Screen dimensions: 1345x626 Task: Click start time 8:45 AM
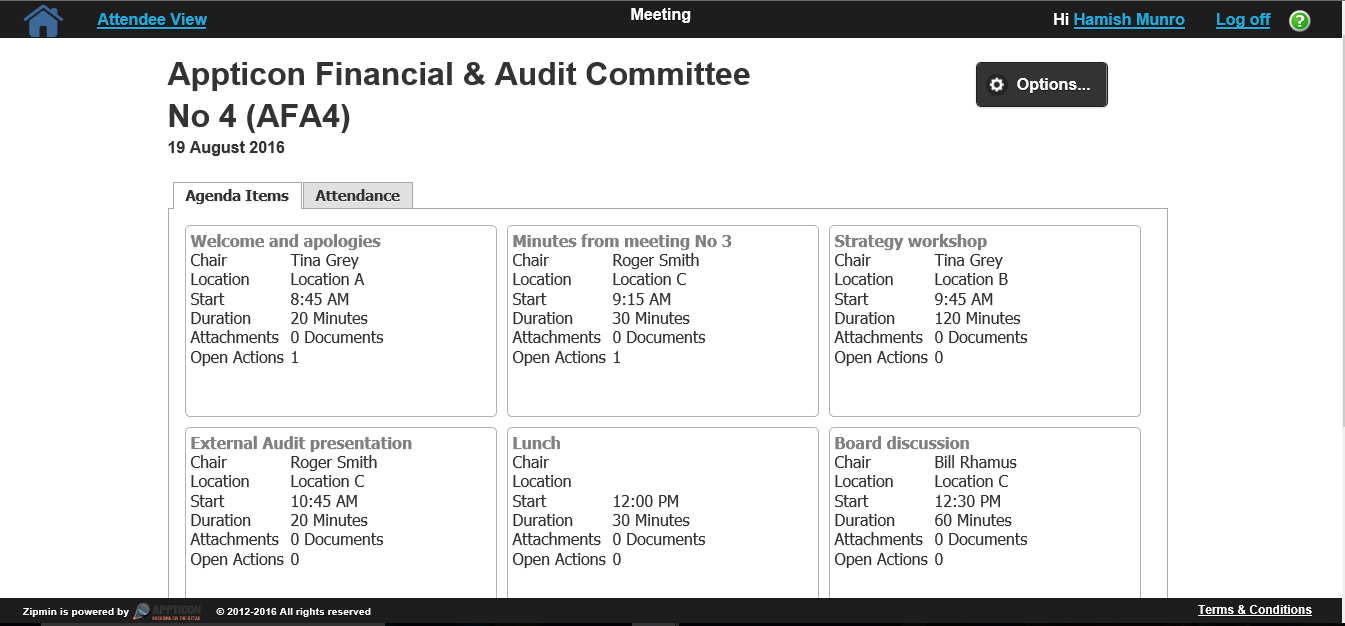point(320,299)
